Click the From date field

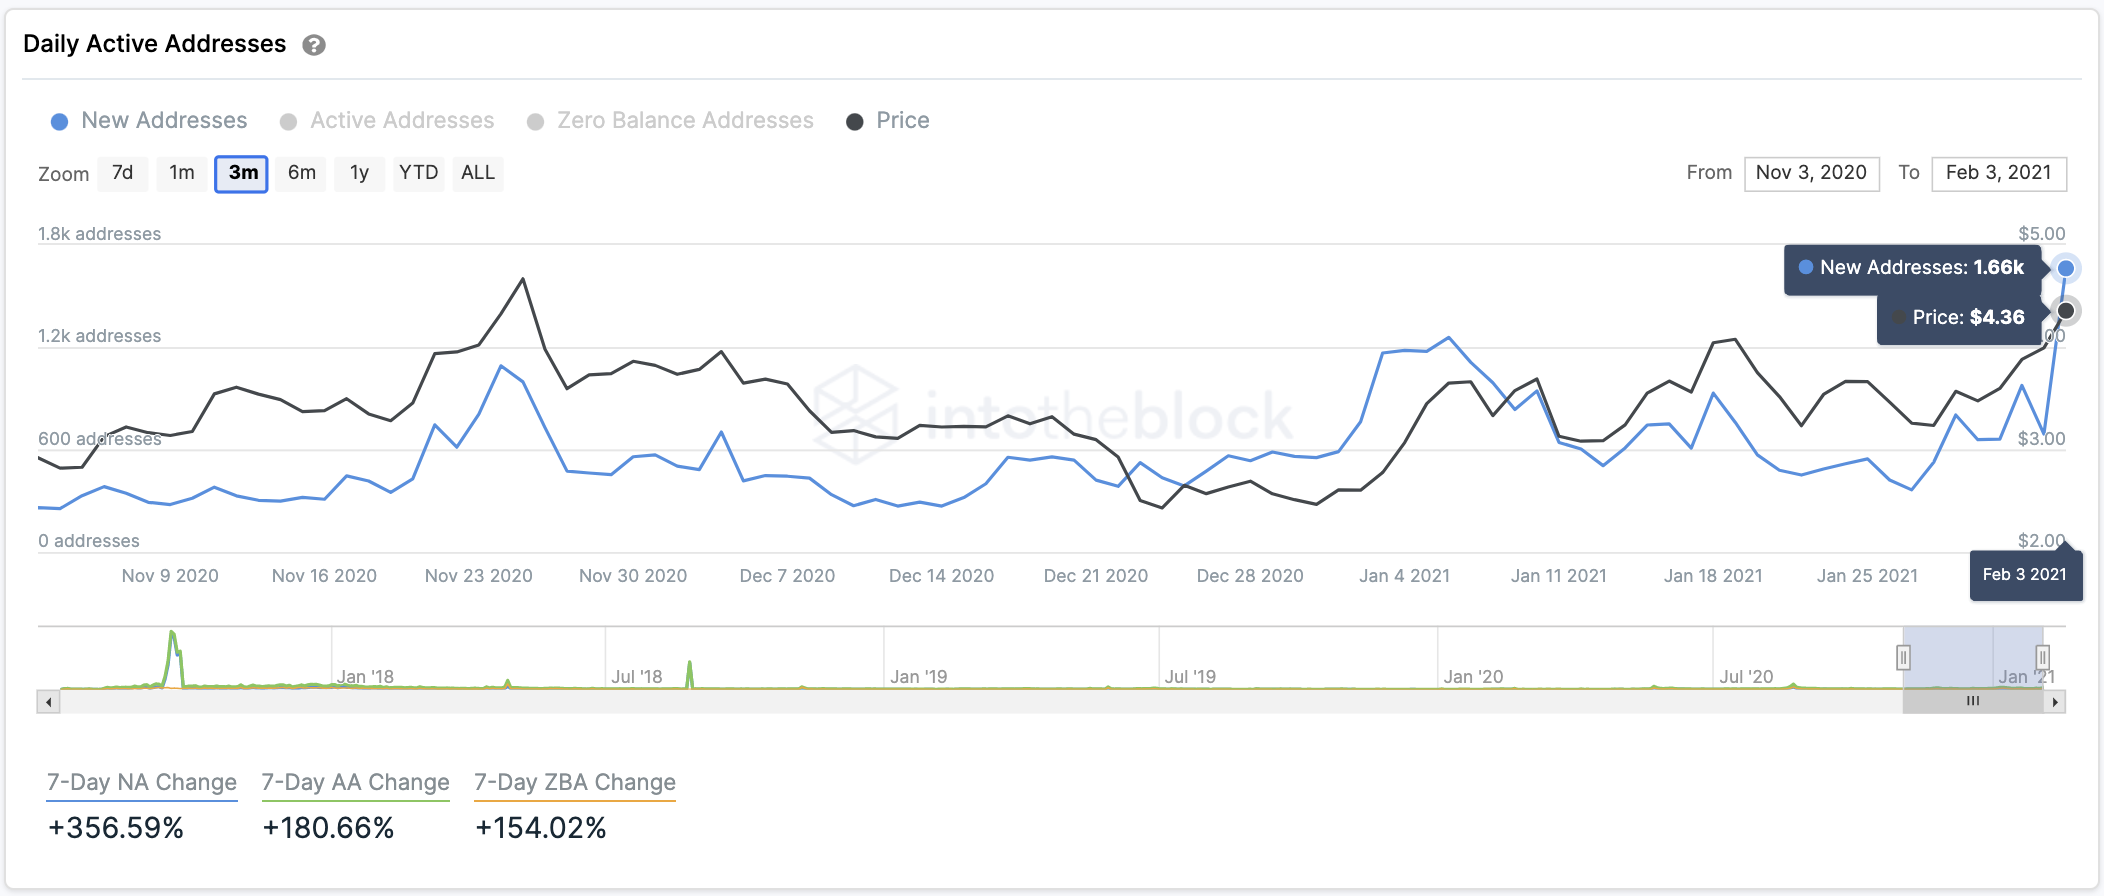1811,173
